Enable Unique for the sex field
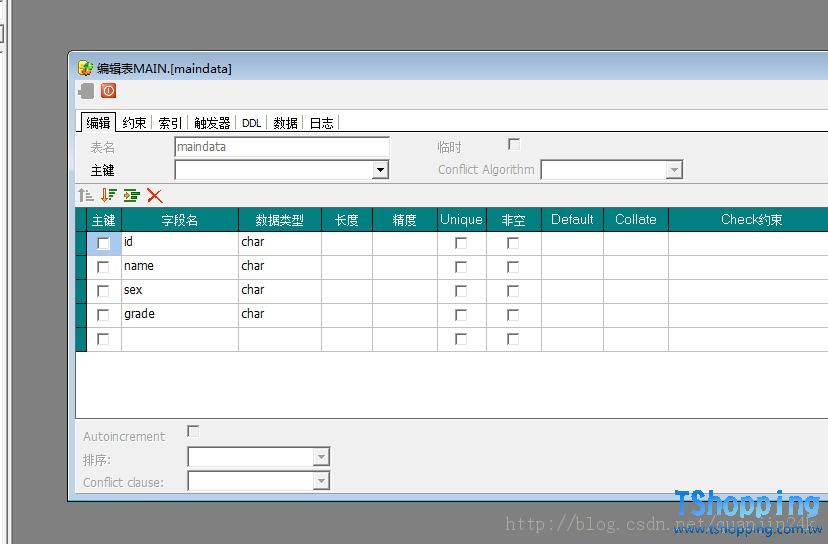This screenshot has width=828, height=544. [x=461, y=291]
